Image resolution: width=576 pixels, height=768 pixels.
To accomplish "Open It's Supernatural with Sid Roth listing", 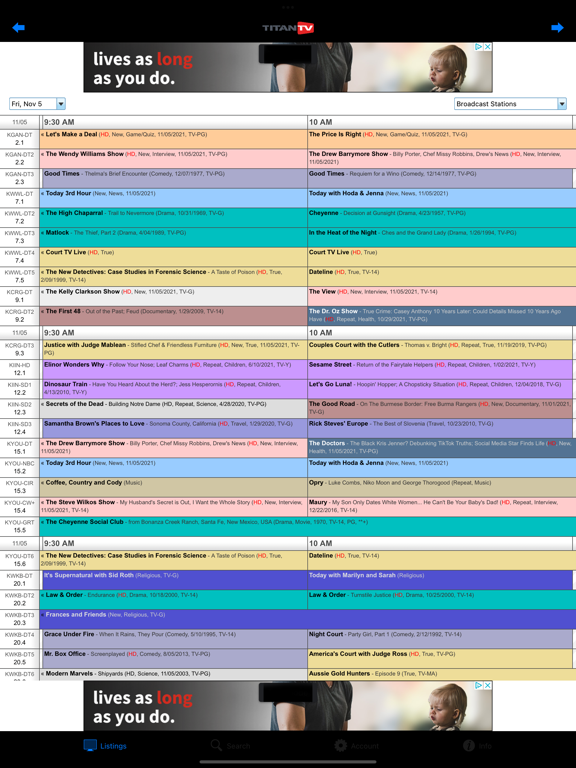I will pos(174,580).
